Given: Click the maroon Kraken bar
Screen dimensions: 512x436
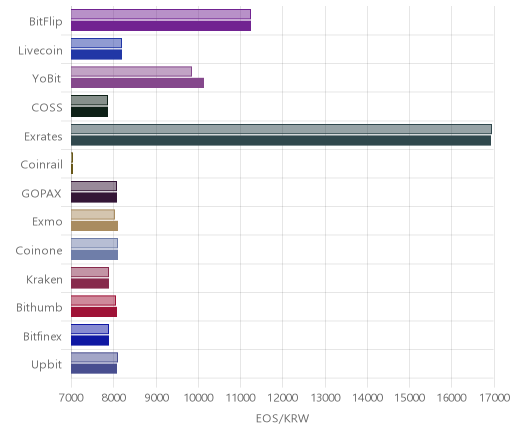Looking at the screenshot, I should [x=90, y=284].
